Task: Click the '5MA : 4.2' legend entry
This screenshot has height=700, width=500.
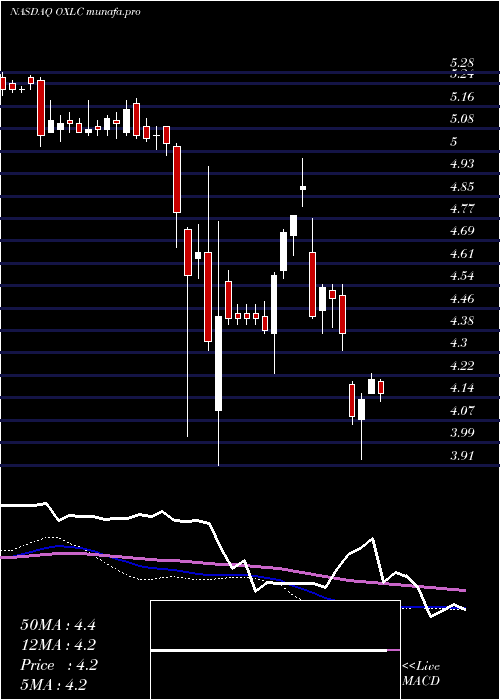Action: point(54,685)
